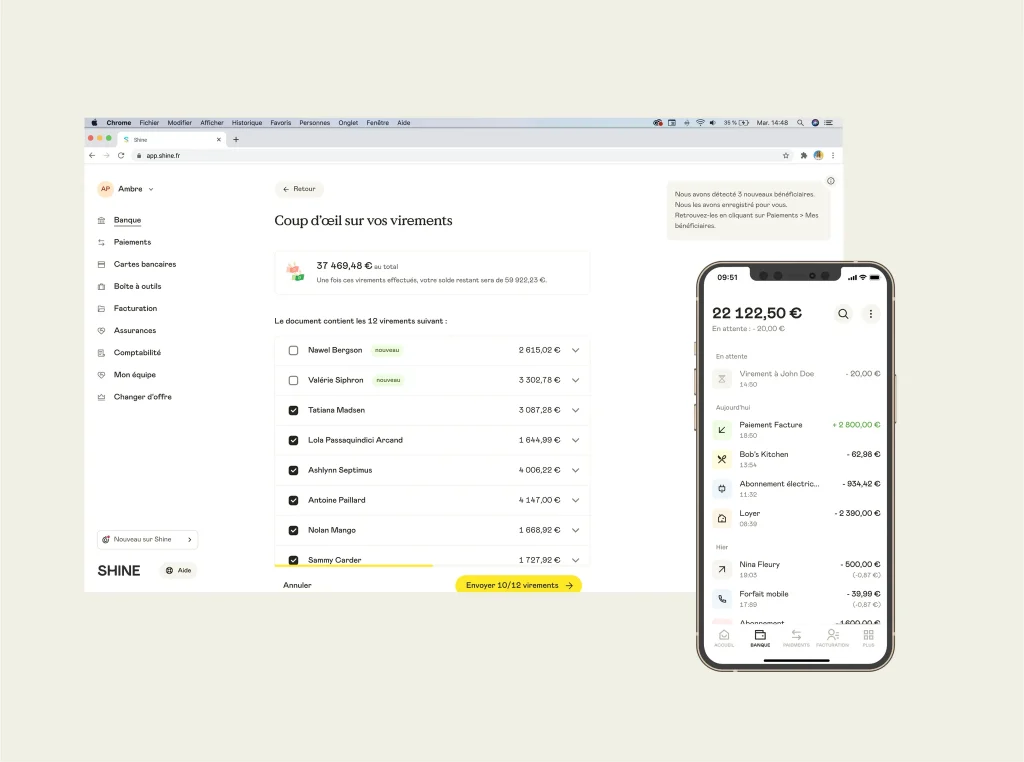
Task: Tap the Paiements icon in phone navbar
Action: [796, 636]
